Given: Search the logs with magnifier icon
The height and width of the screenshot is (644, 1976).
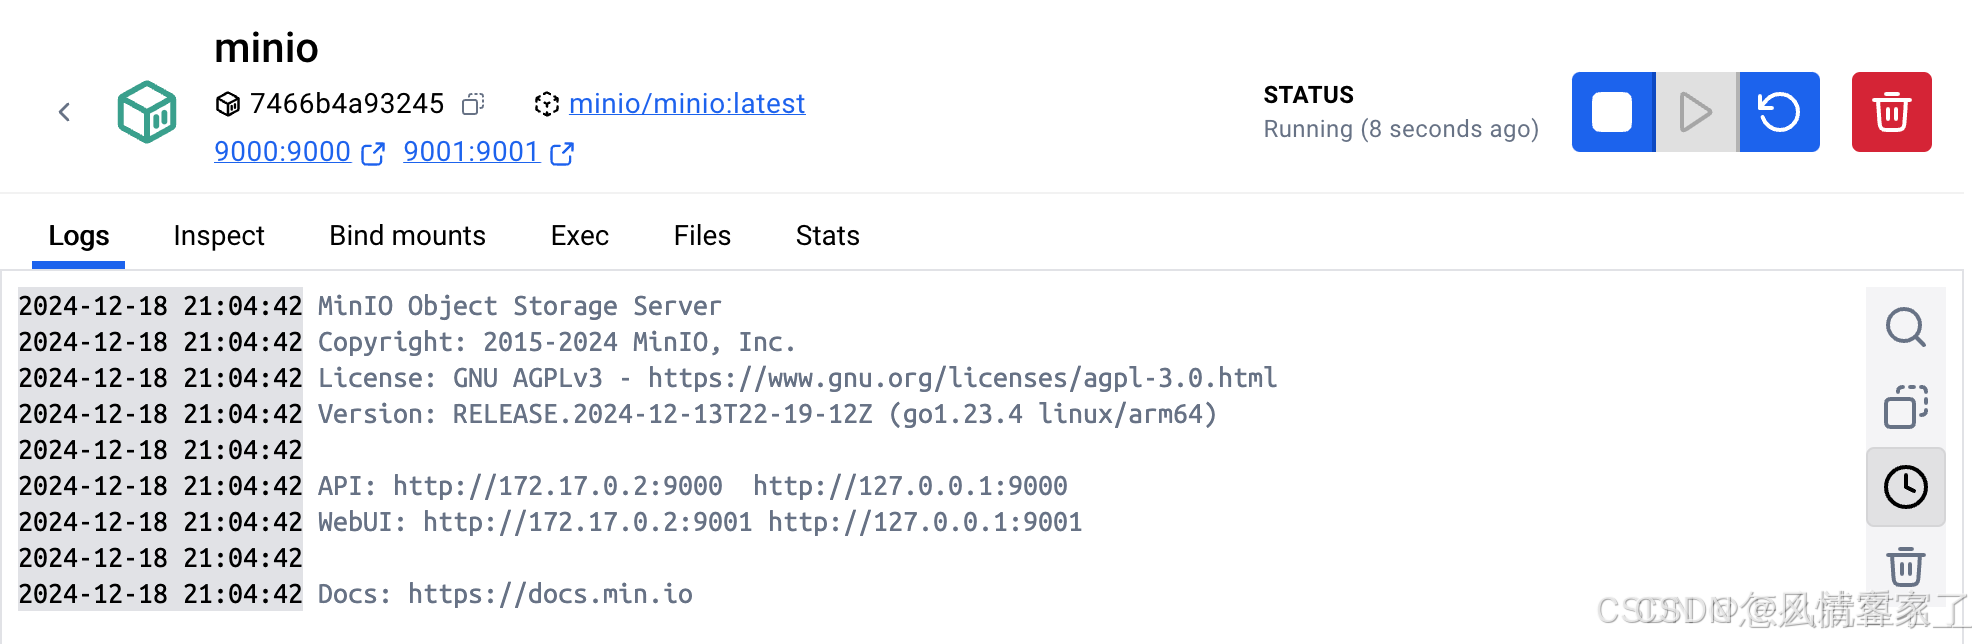Looking at the screenshot, I should pos(1905,327).
